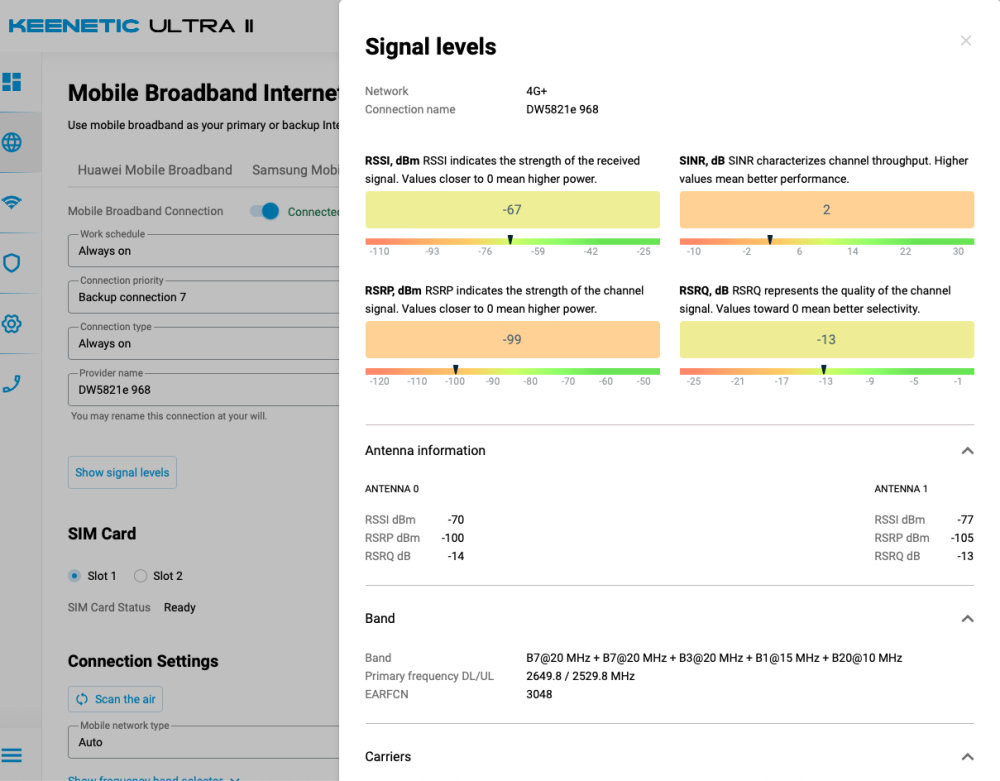Switch to the Huawei Mobile Broadband tab
The width and height of the screenshot is (1000, 781).
pyautogui.click(x=155, y=170)
